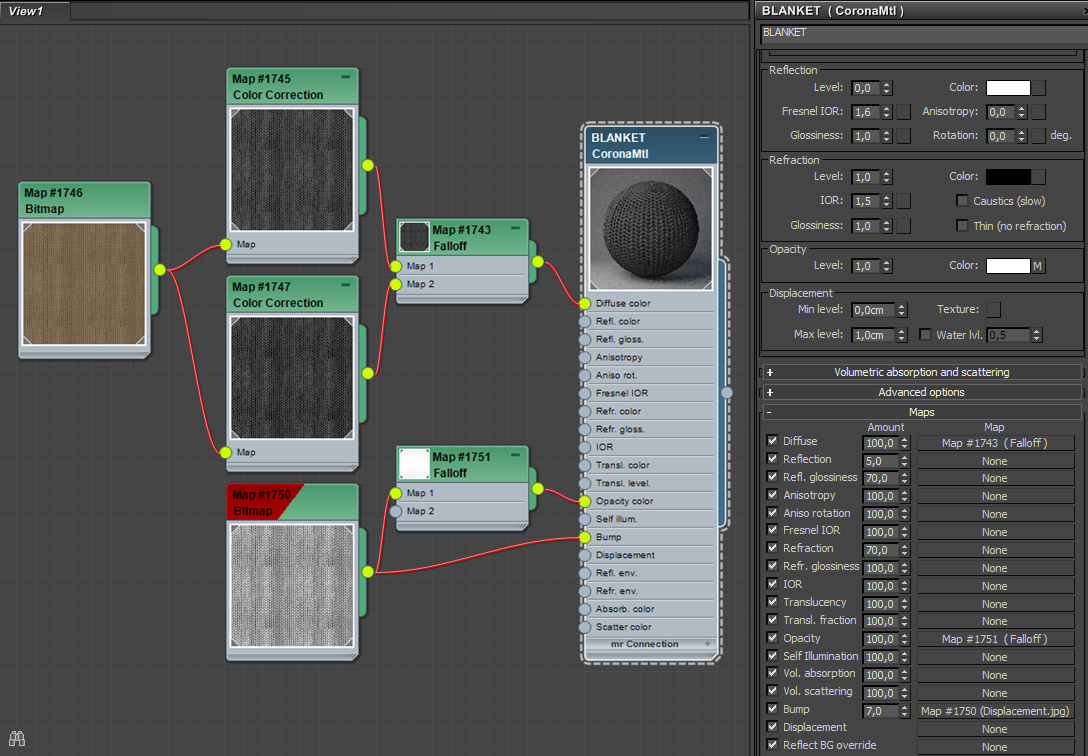1088x756 pixels.
Task: Click the Self illum. input socket
Action: [585, 519]
